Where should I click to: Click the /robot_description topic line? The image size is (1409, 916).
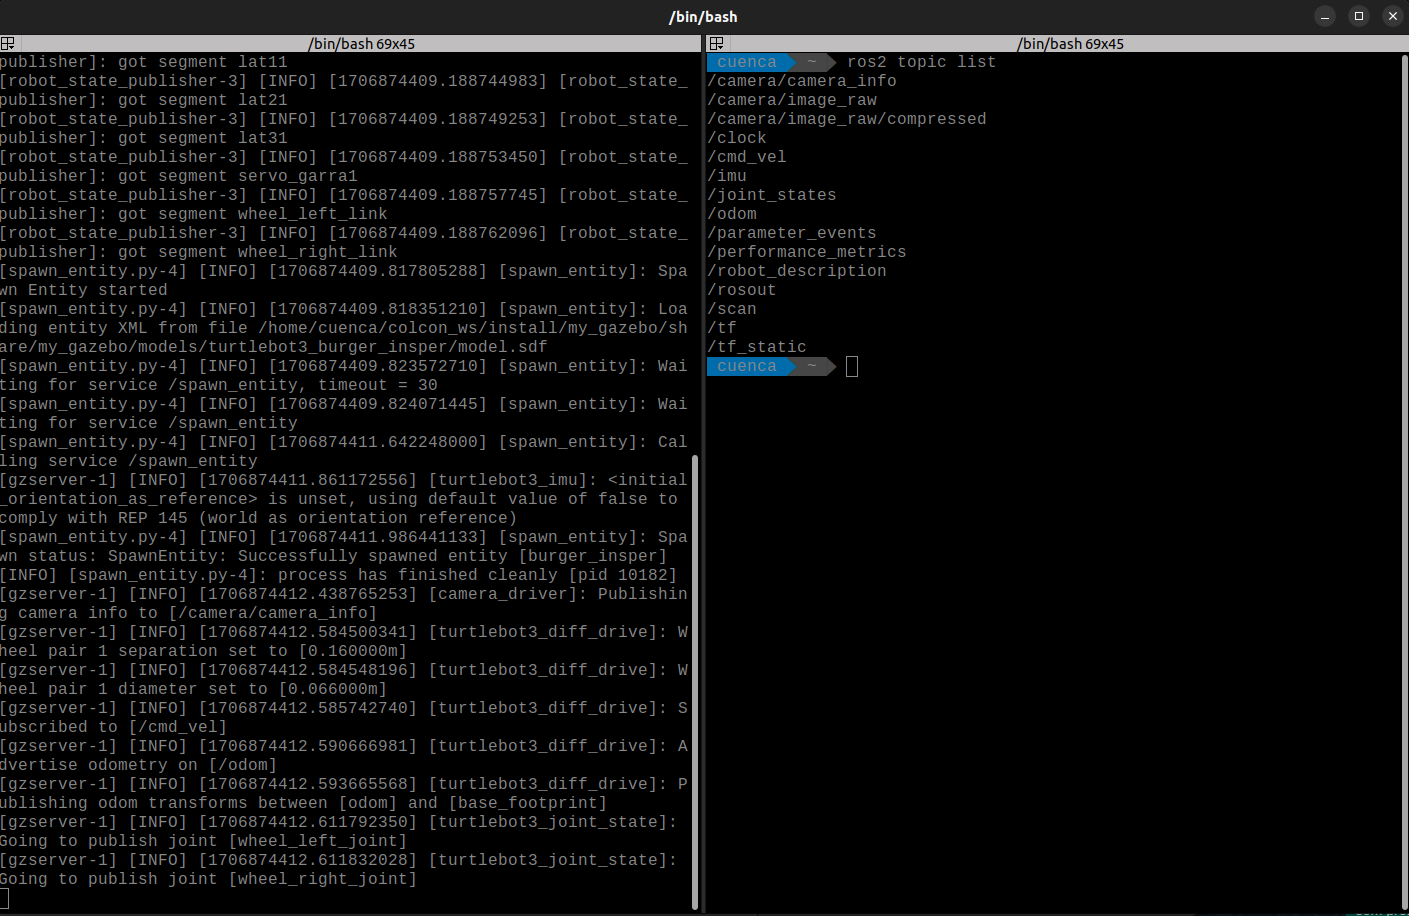coord(797,271)
